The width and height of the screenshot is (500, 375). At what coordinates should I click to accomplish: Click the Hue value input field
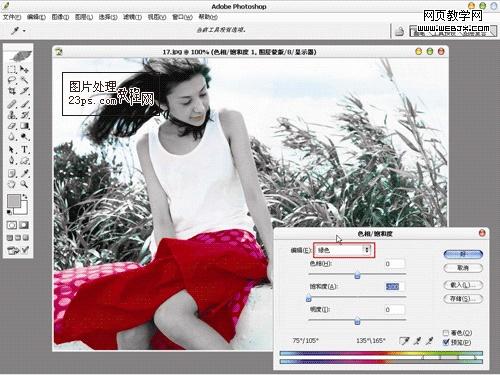394,264
